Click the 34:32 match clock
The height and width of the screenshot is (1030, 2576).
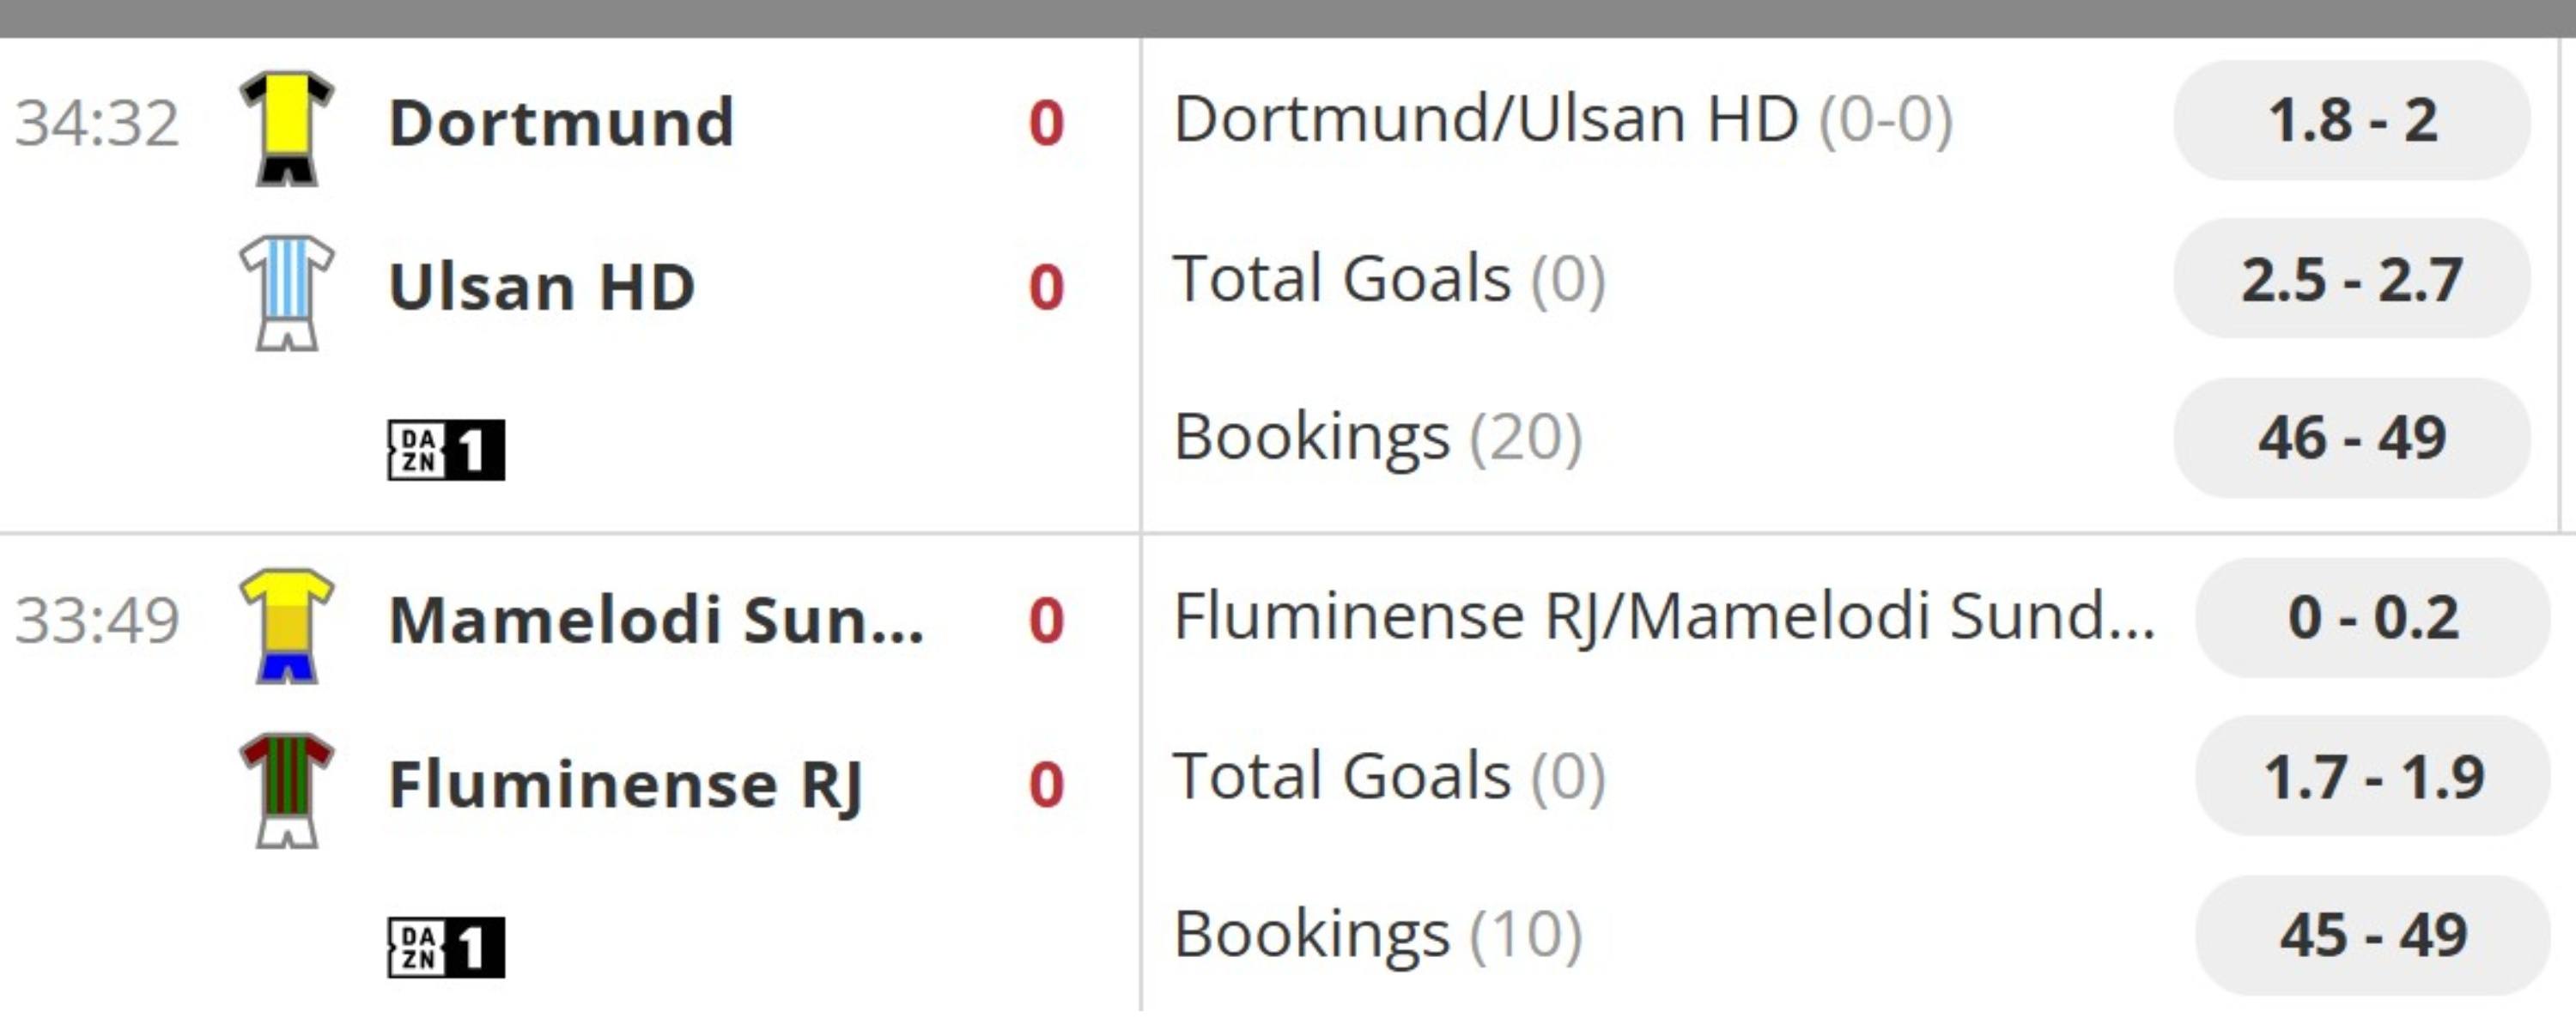[x=97, y=123]
